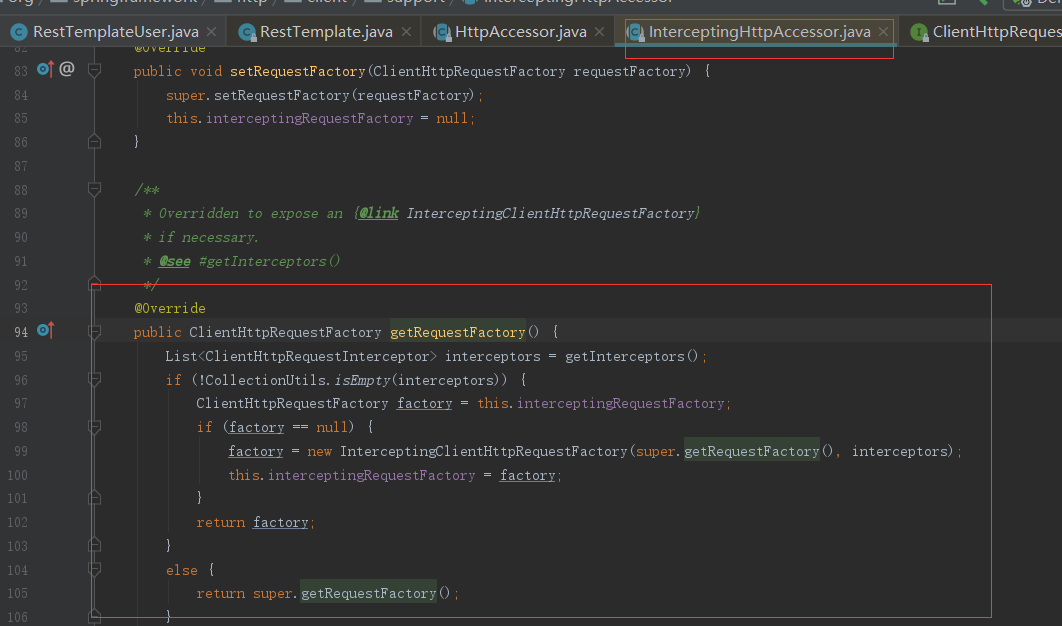The image size is (1062, 626).
Task: Click the class icon on InterceptingHttpAccessor.java tab
Action: click(635, 32)
